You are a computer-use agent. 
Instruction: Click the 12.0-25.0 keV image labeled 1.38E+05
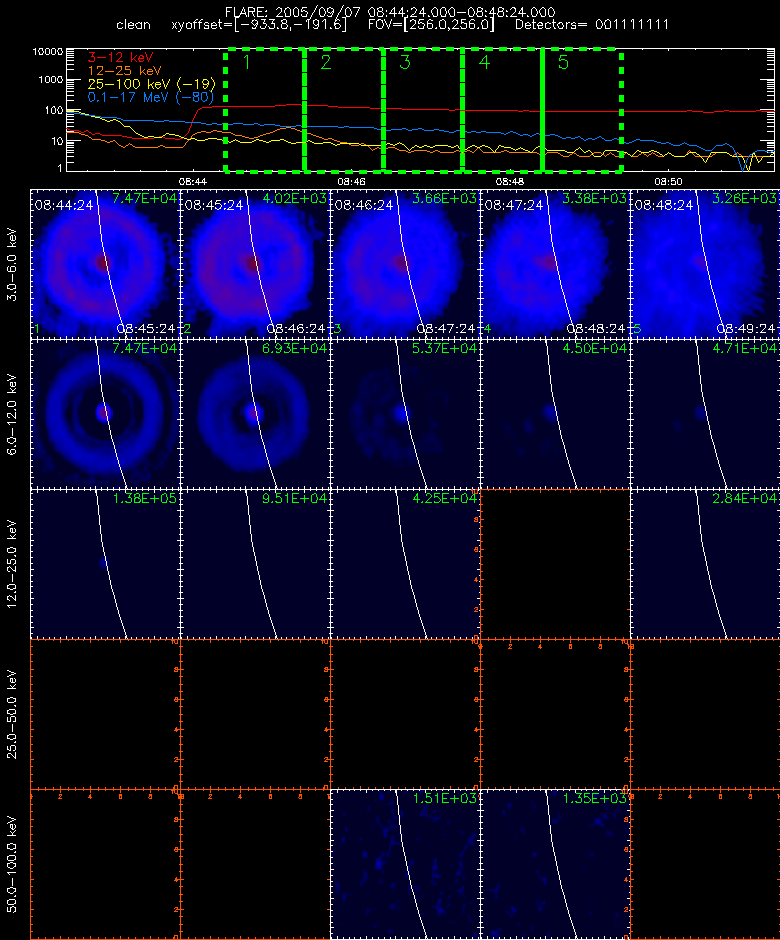[105, 564]
